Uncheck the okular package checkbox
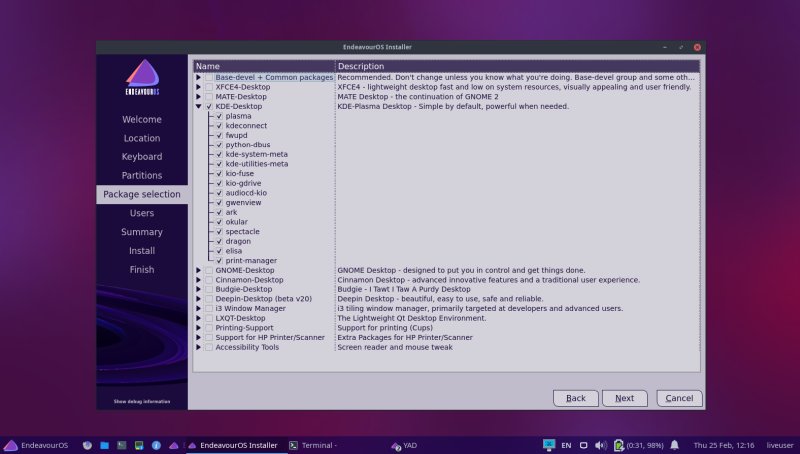The image size is (800, 454). pyautogui.click(x=219, y=222)
